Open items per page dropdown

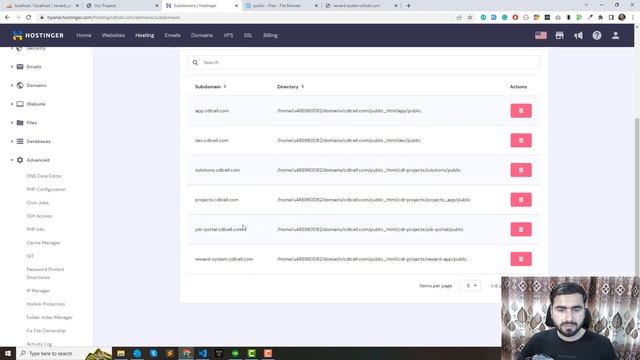[x=471, y=286]
